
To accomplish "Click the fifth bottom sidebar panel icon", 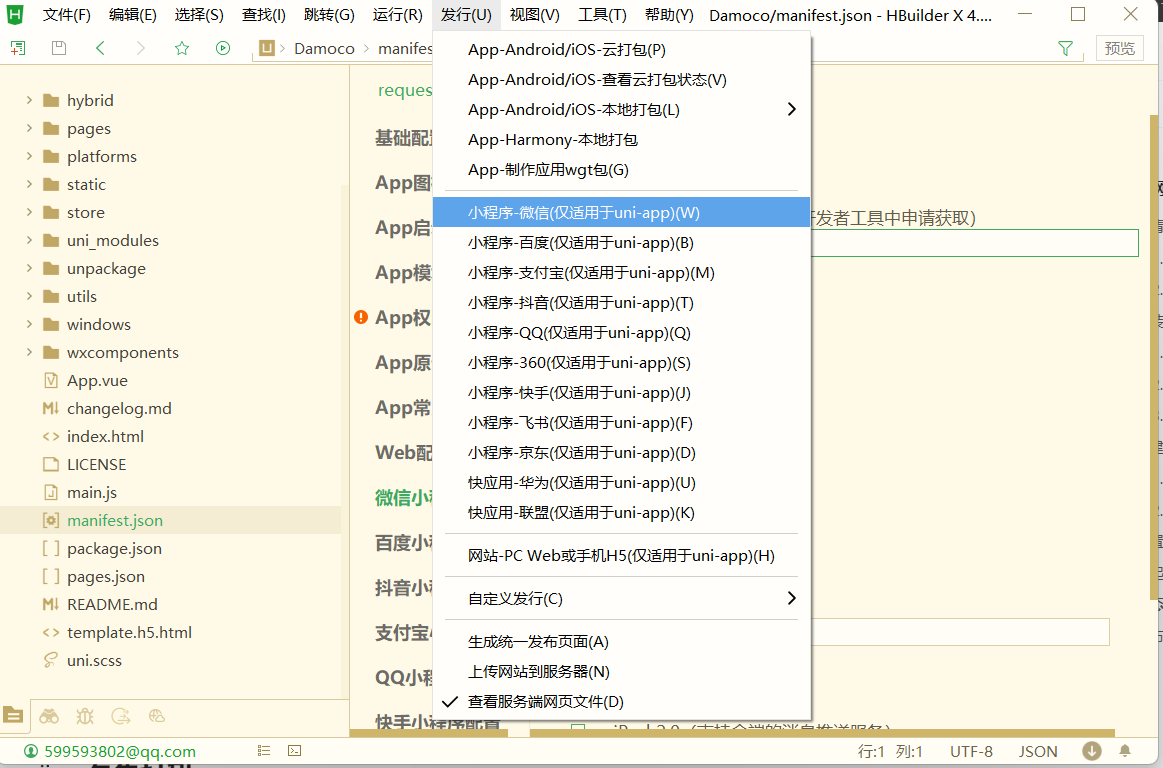I will click(x=156, y=716).
